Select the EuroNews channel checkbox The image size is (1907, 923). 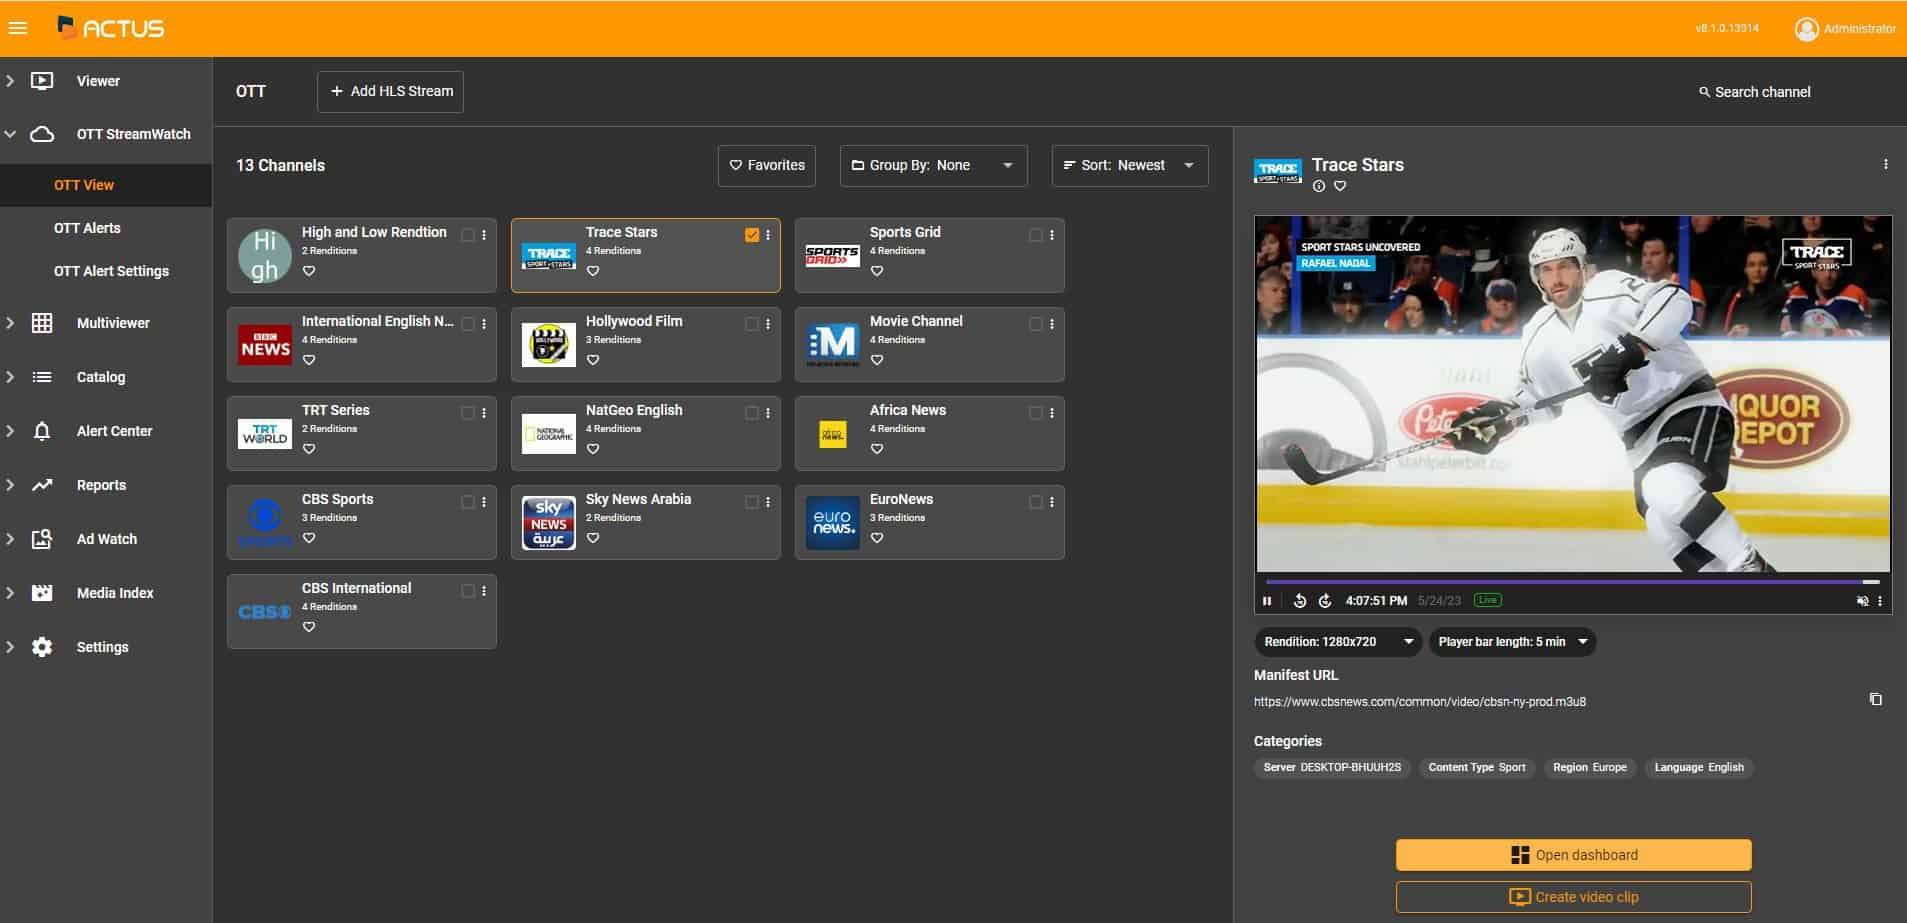(x=1035, y=502)
